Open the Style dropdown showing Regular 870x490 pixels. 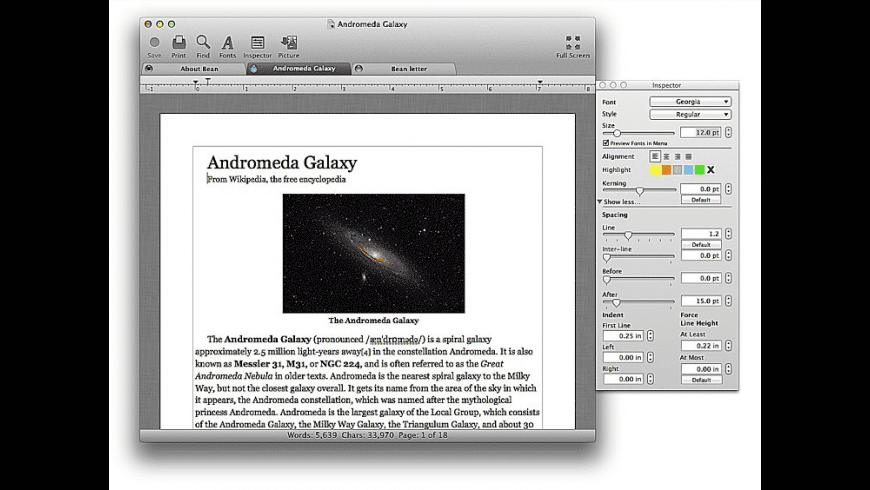(x=690, y=115)
